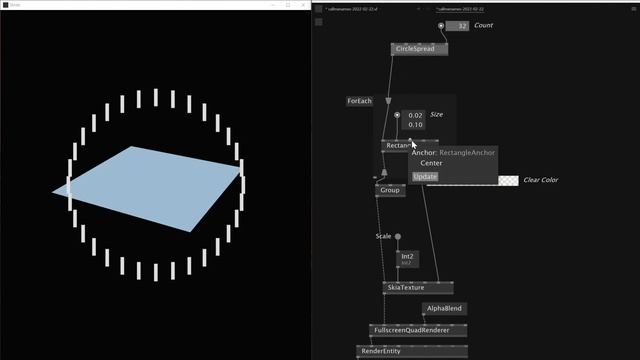Switch to the left document tab

pos(351,9)
